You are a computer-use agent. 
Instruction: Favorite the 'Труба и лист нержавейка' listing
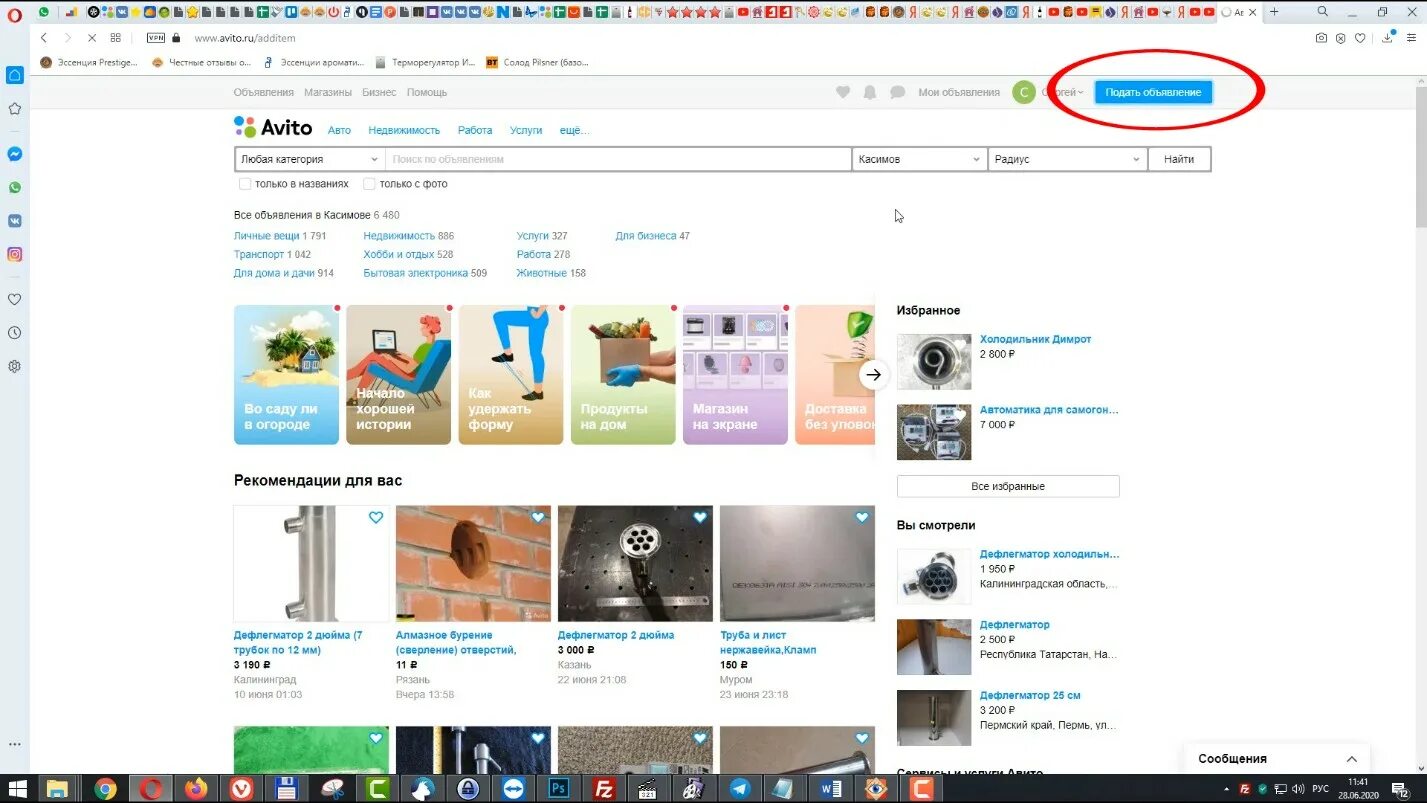click(x=862, y=517)
